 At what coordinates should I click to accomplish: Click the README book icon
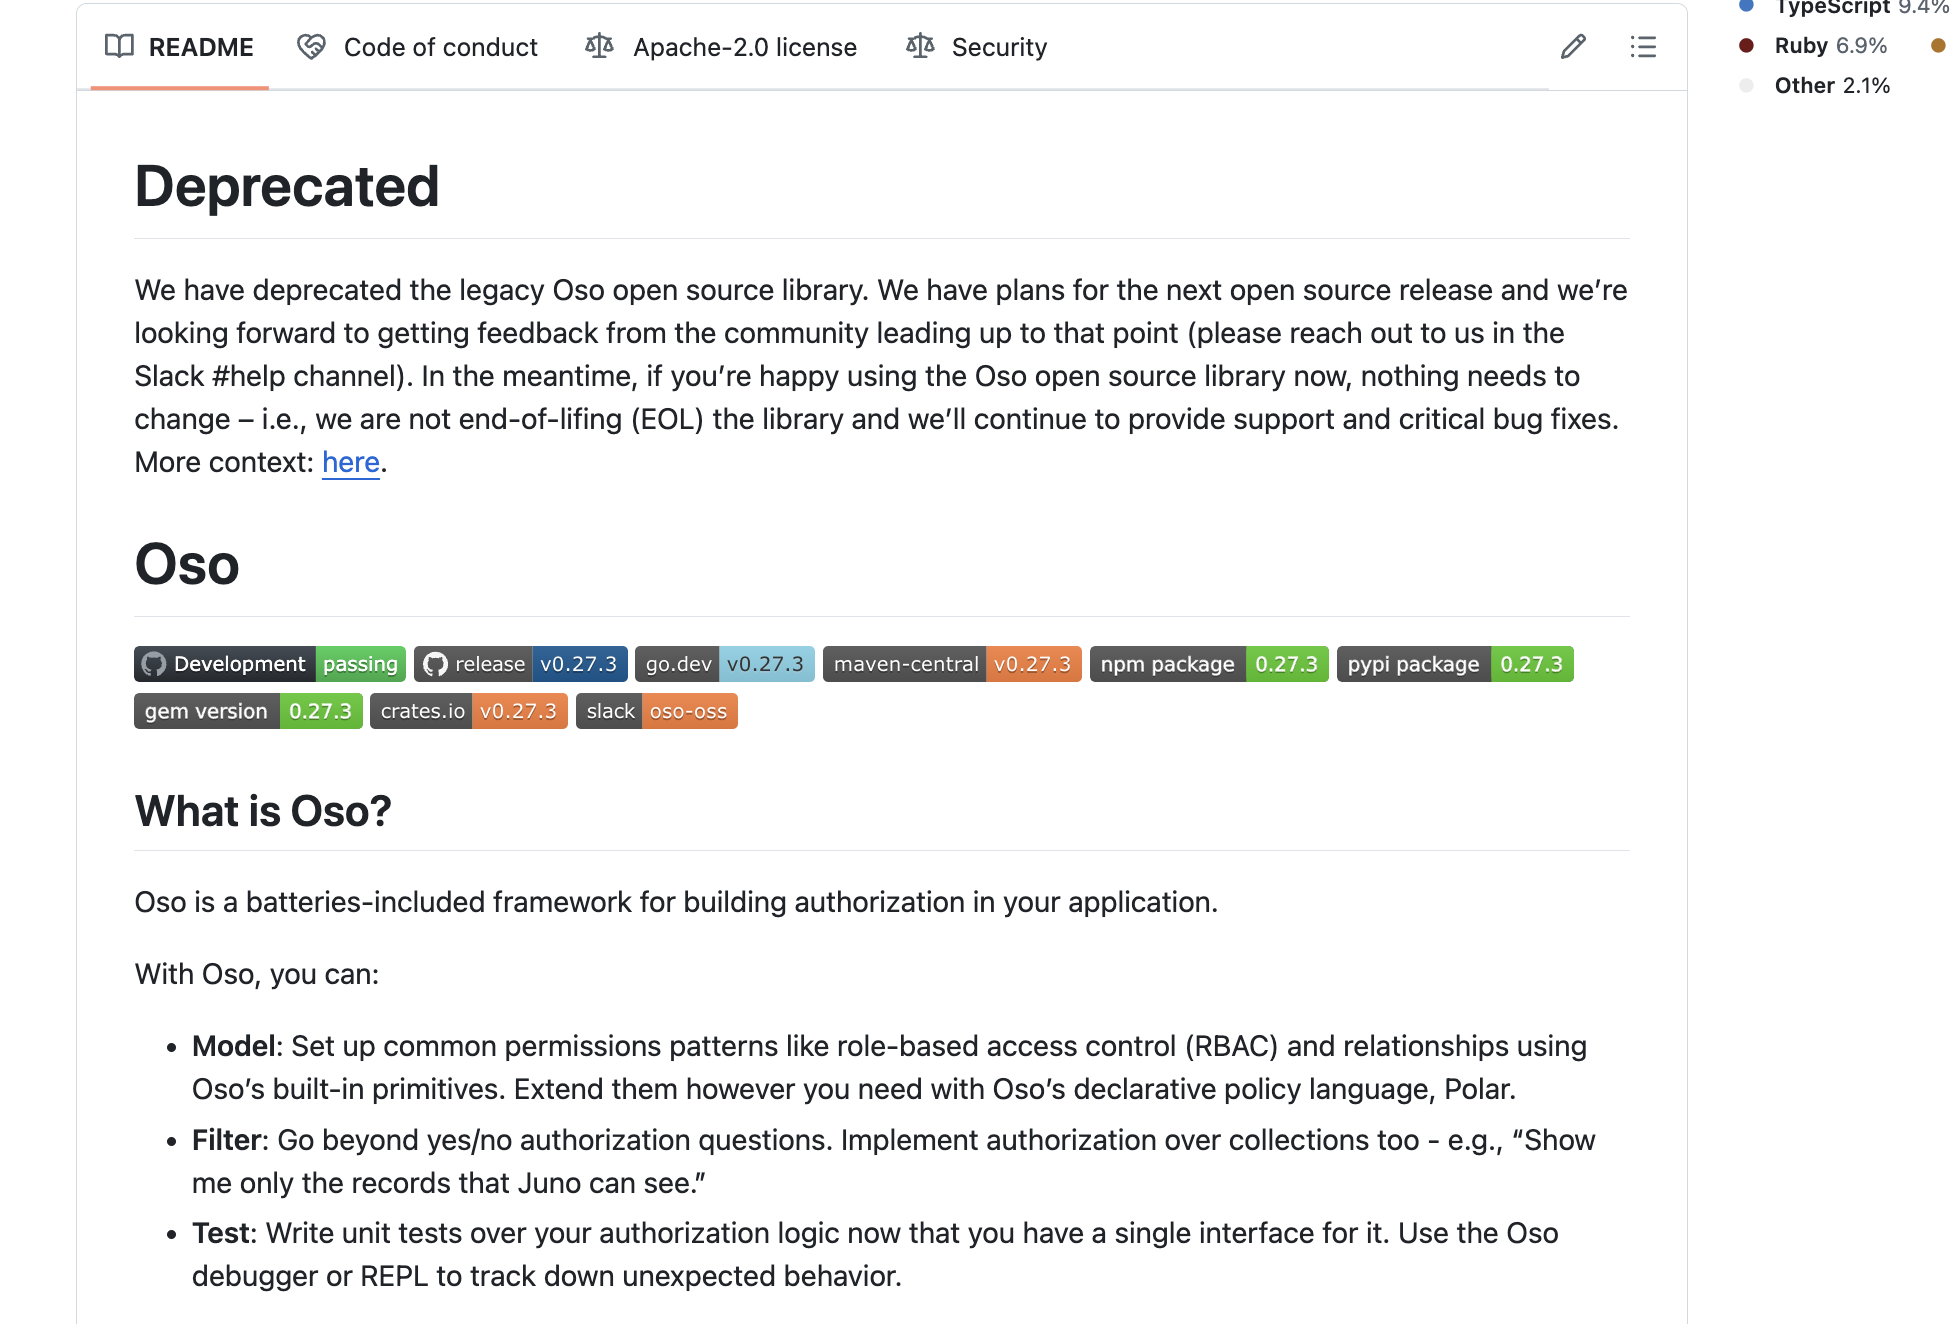pos(119,46)
